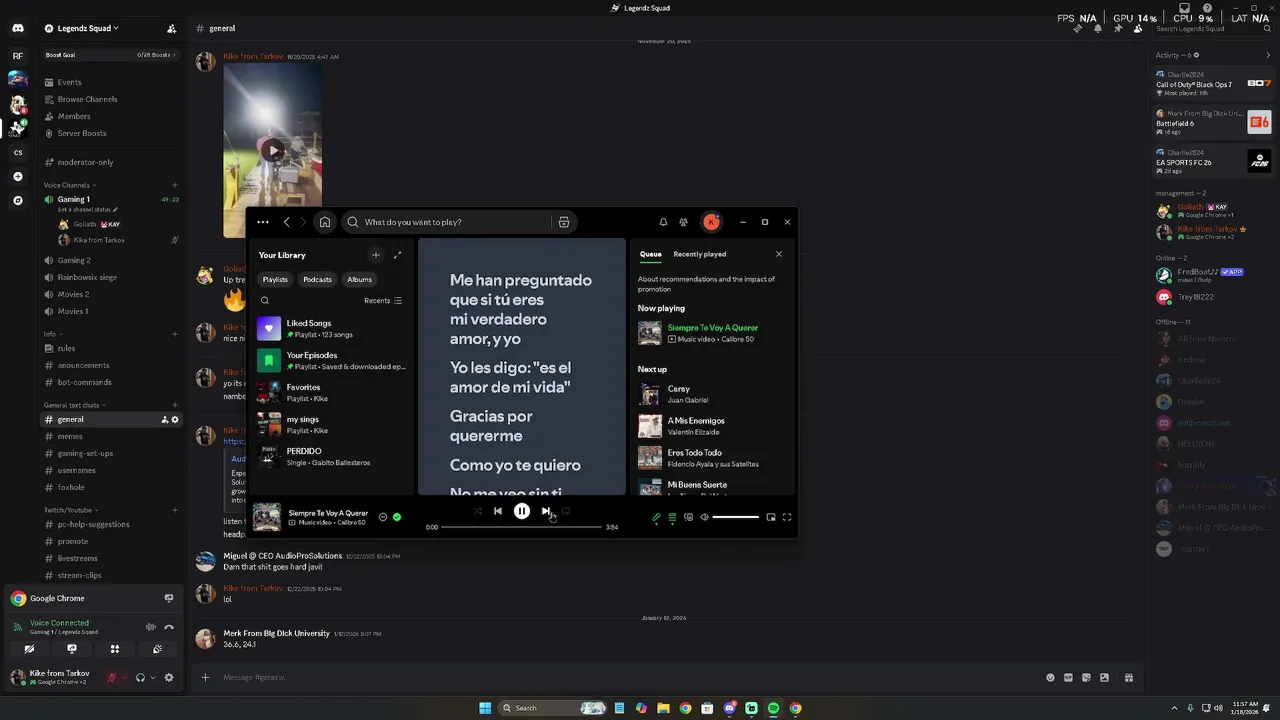Toggle the green saved-to-library checkmark
The width and height of the screenshot is (1280, 720).
click(397, 517)
